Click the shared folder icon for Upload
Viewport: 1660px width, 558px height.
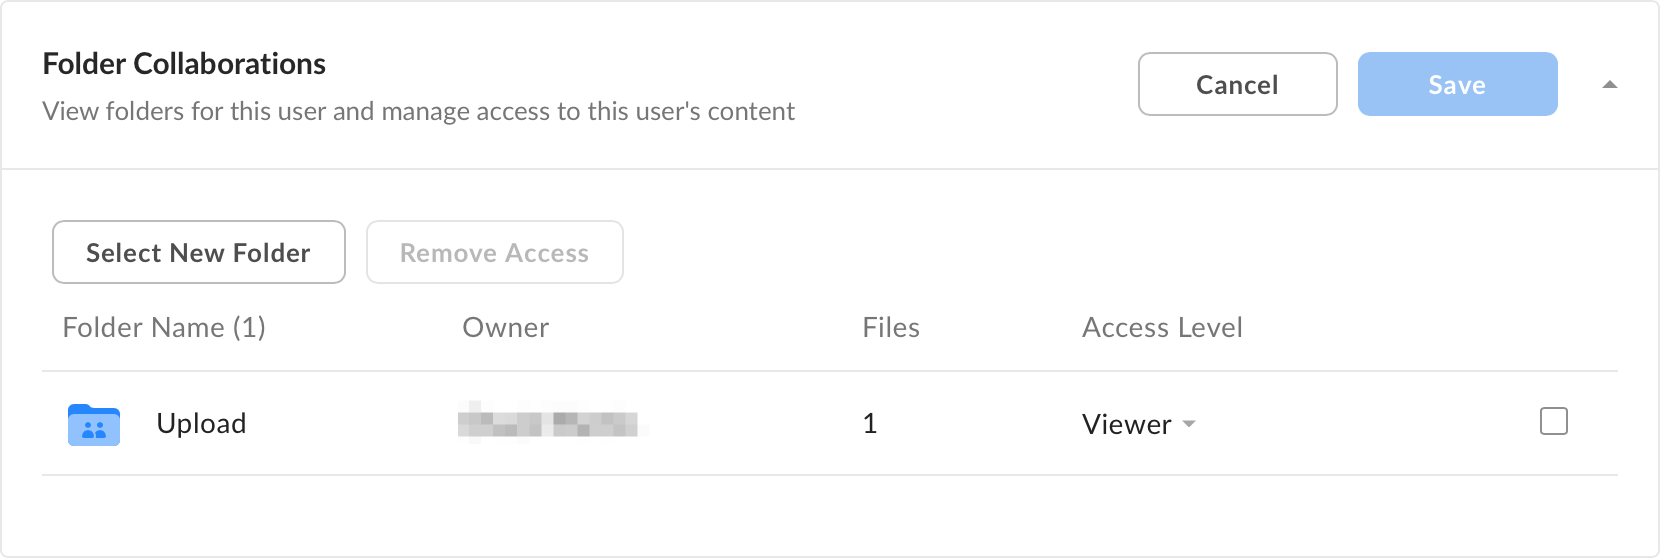(x=94, y=424)
